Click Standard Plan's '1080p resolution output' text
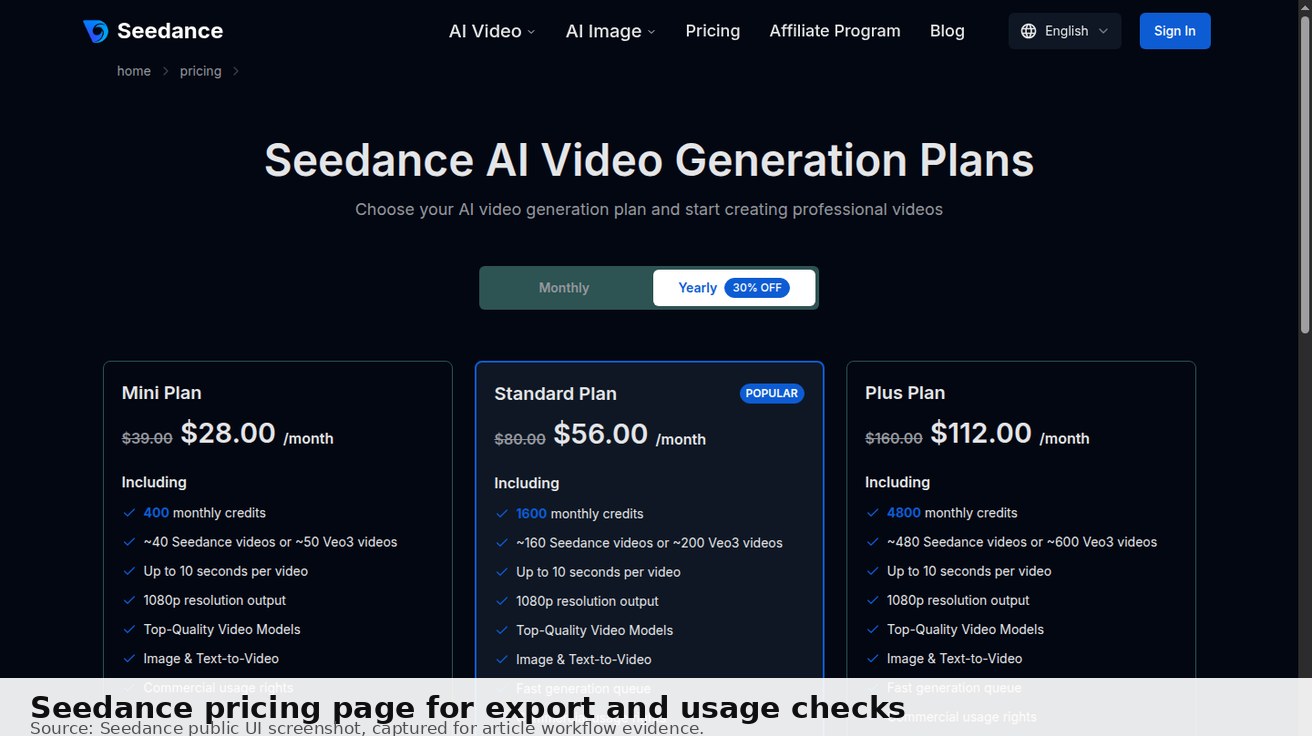Image resolution: width=1312 pixels, height=736 pixels. (587, 601)
